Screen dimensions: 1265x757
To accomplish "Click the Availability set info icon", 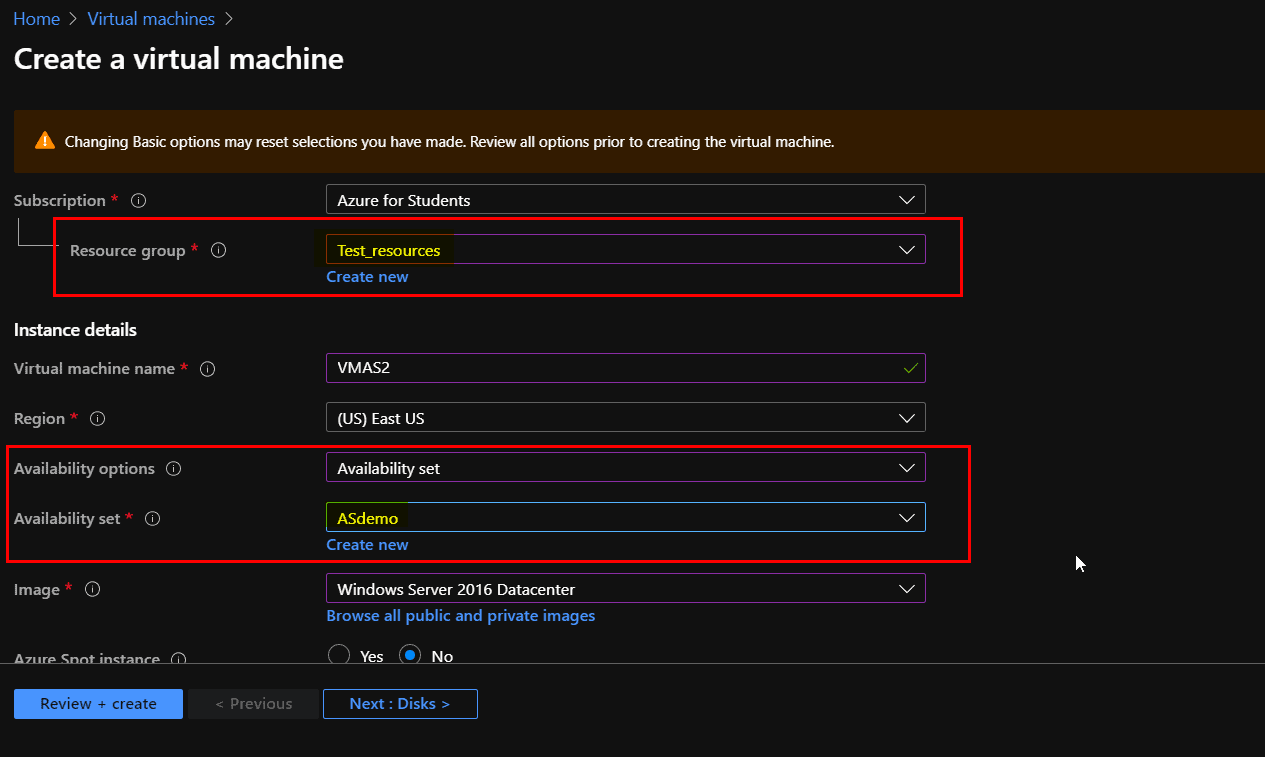I will pos(152,518).
